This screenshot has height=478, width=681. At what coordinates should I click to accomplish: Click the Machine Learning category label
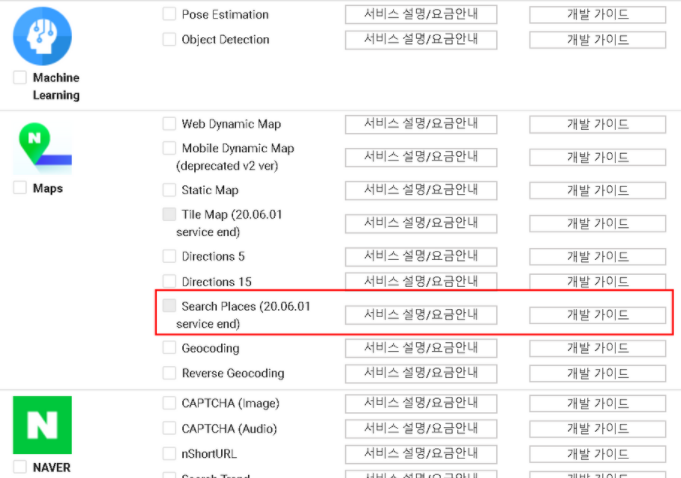[56, 86]
